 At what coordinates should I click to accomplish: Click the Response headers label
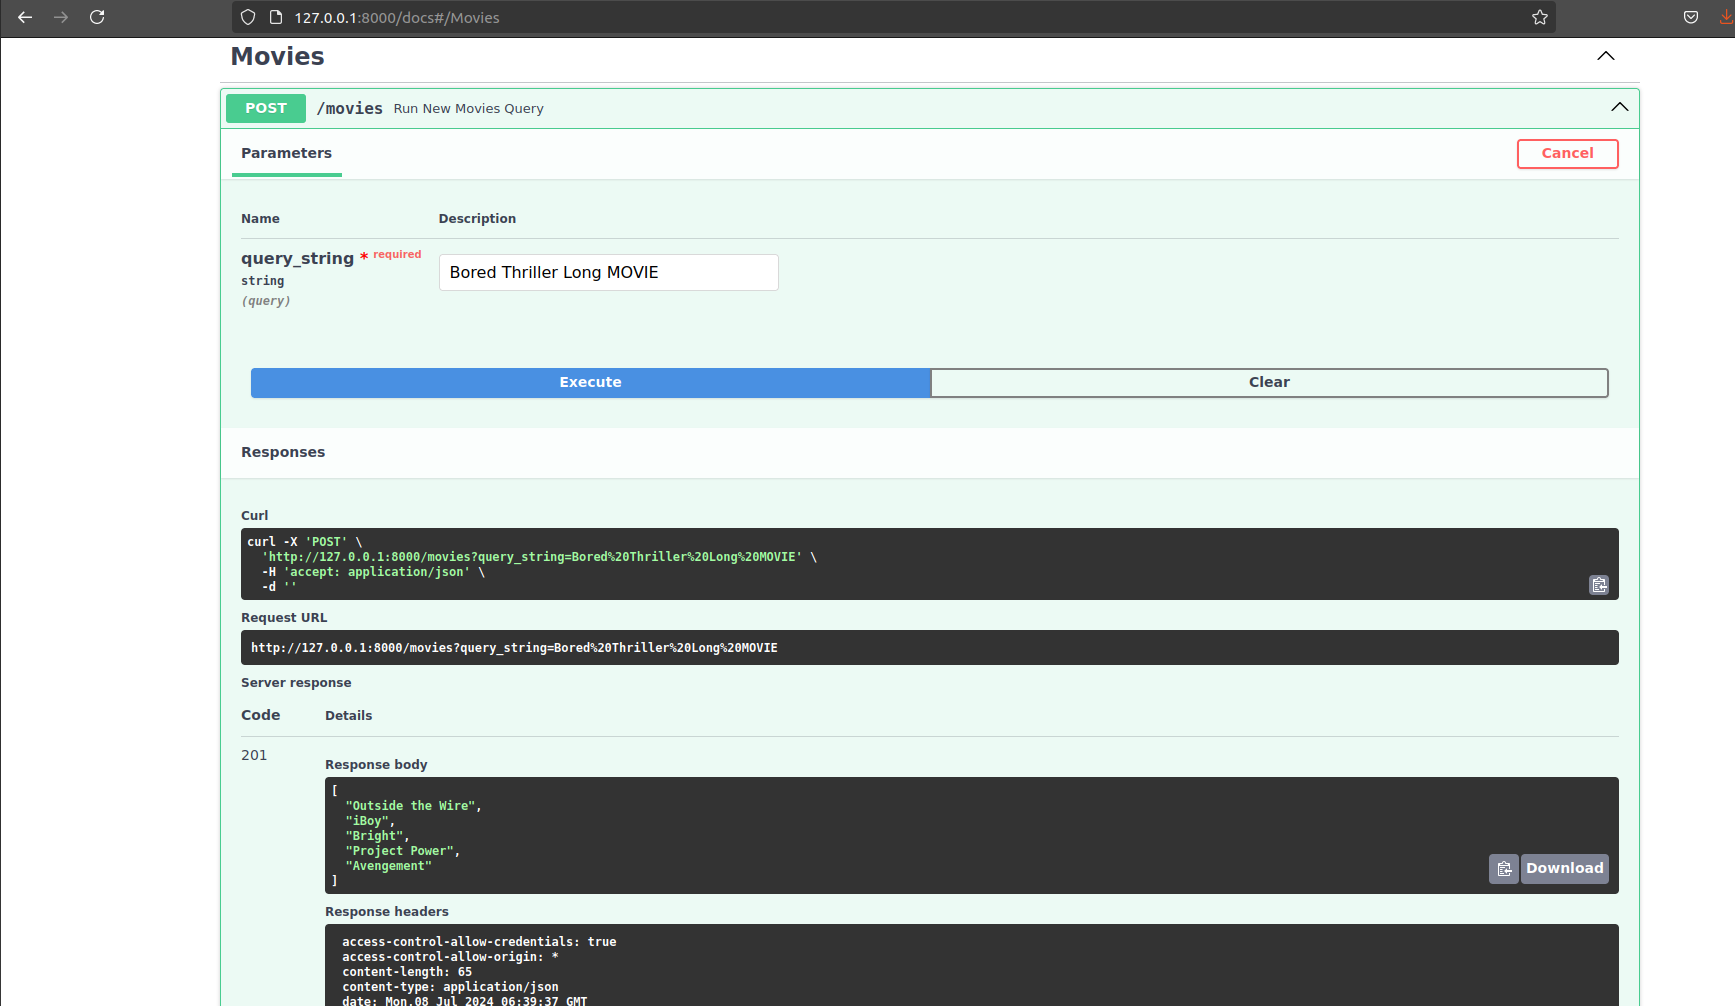(387, 912)
